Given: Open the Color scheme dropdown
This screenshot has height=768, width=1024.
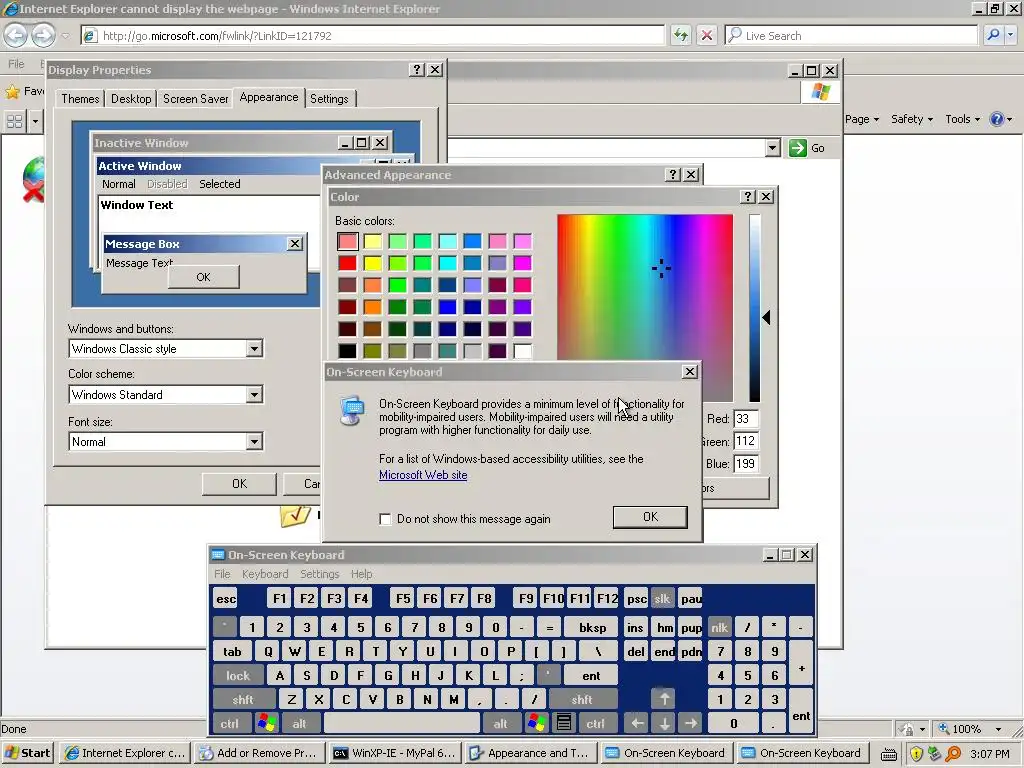Looking at the screenshot, I should click(x=255, y=394).
